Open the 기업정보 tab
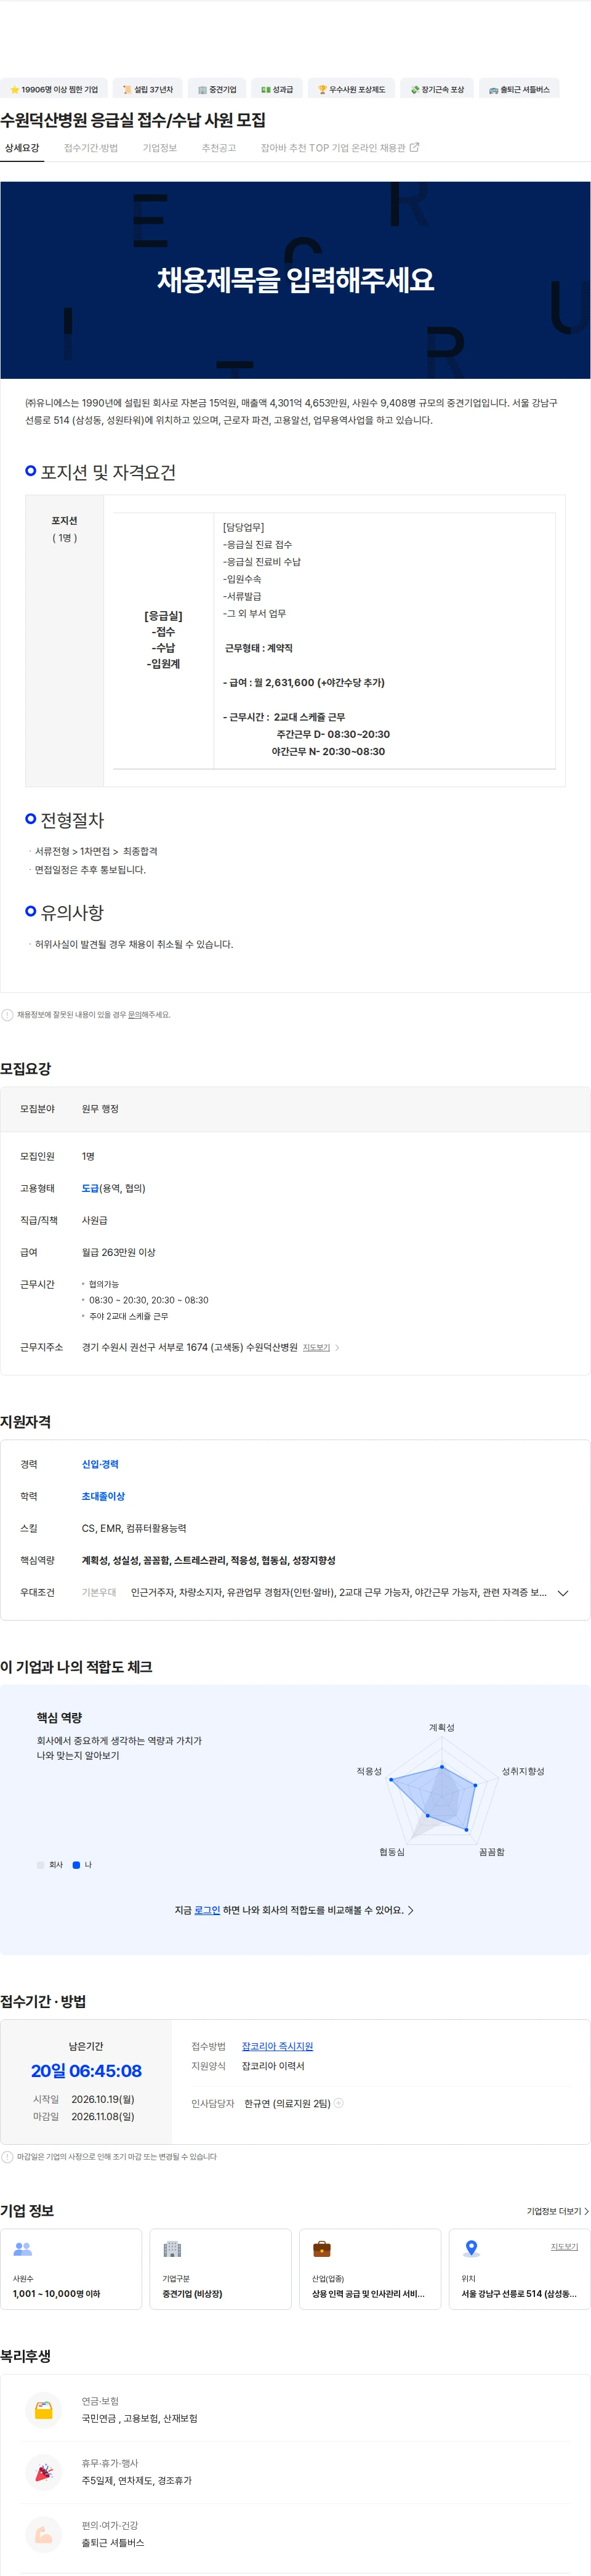The image size is (591, 2576). (x=160, y=148)
